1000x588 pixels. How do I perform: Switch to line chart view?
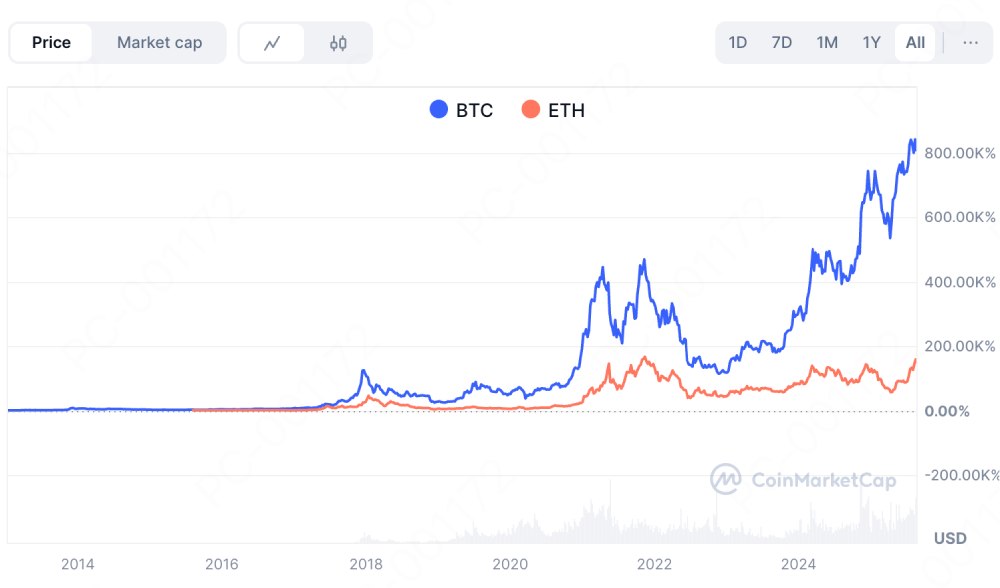tap(272, 43)
